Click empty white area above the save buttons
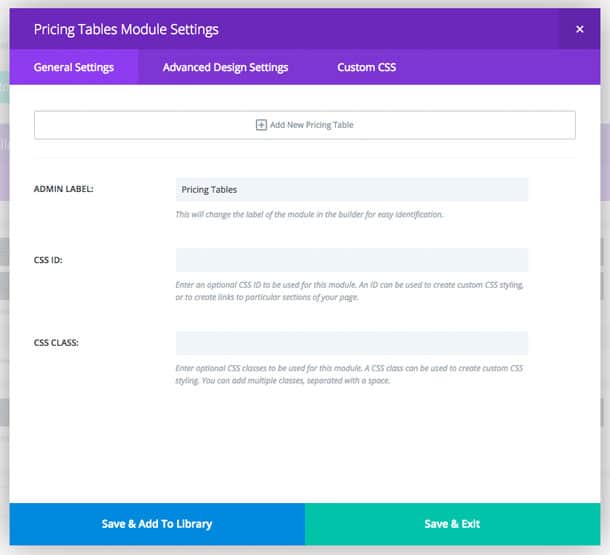610x555 pixels. [304, 450]
